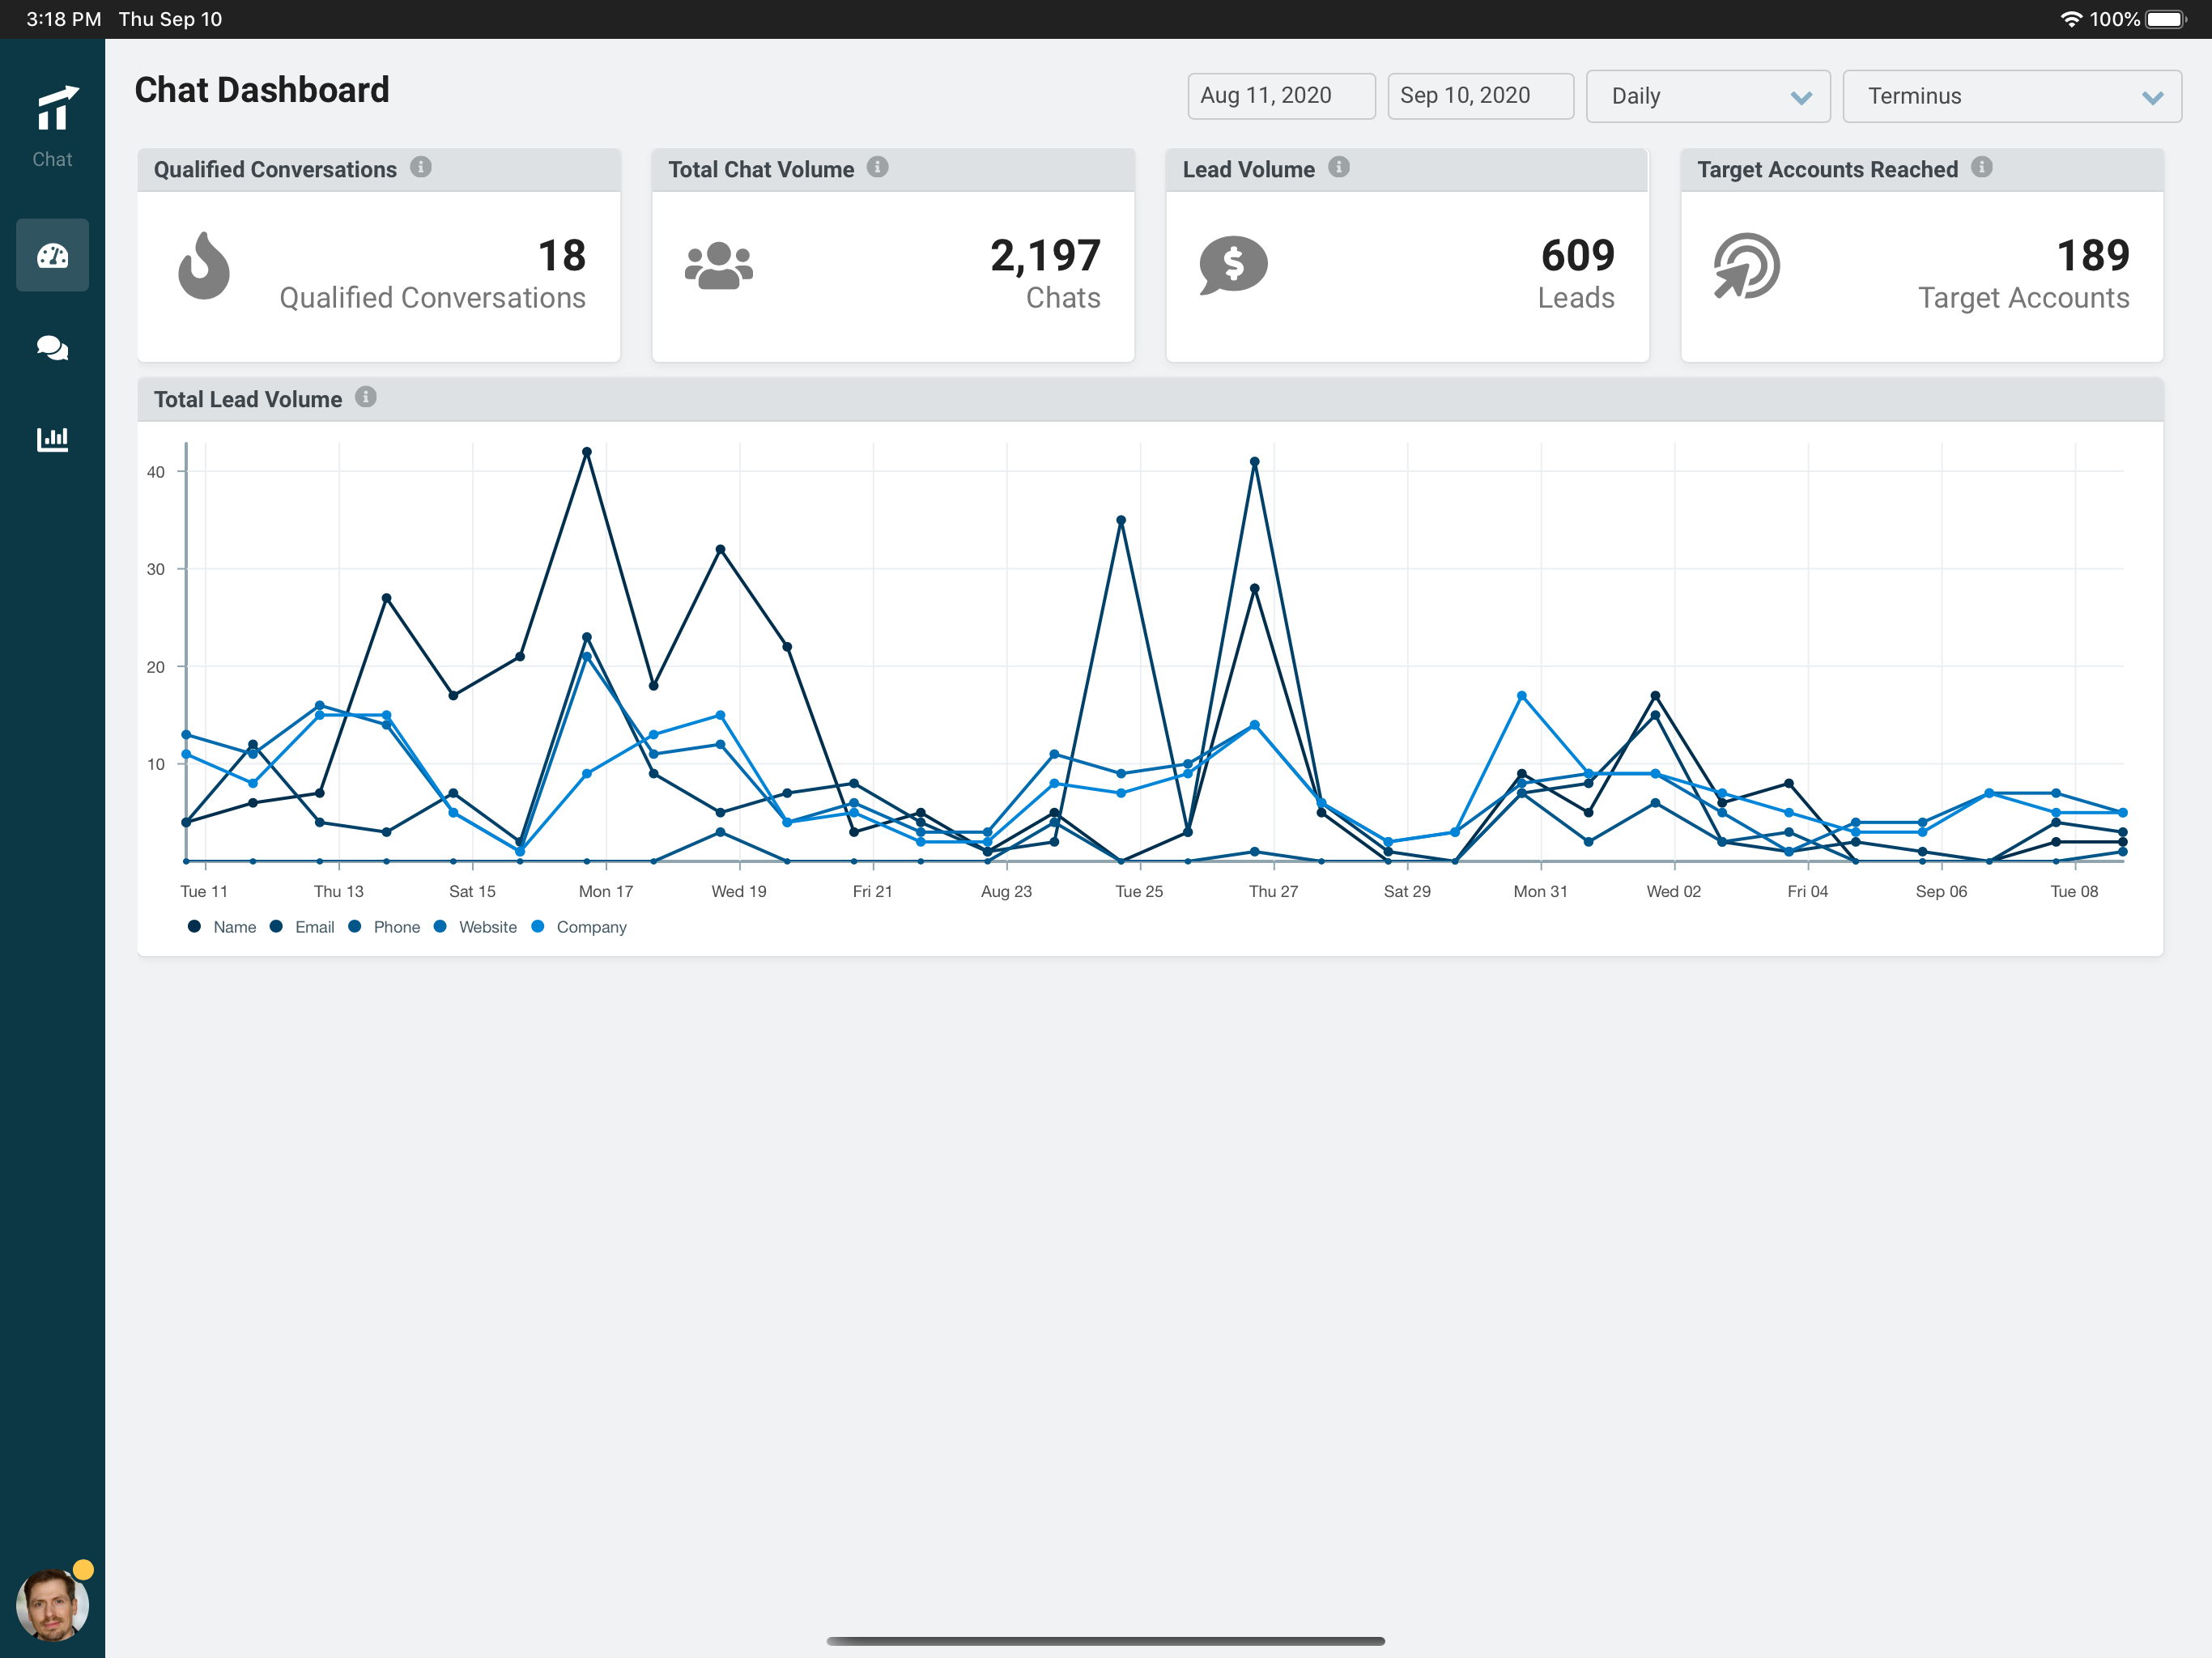The width and height of the screenshot is (2212, 1658).
Task: Click info icon next to Qualified Conversations
Action: [421, 168]
